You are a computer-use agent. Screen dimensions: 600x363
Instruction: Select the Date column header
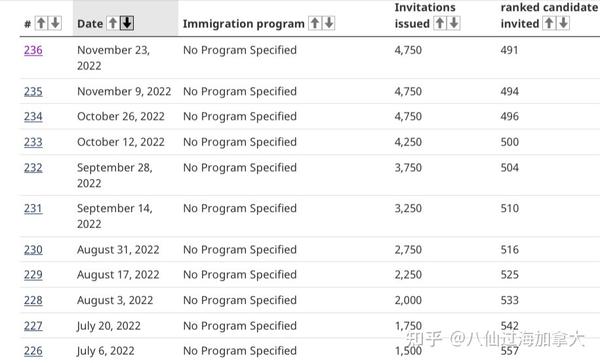coord(90,24)
